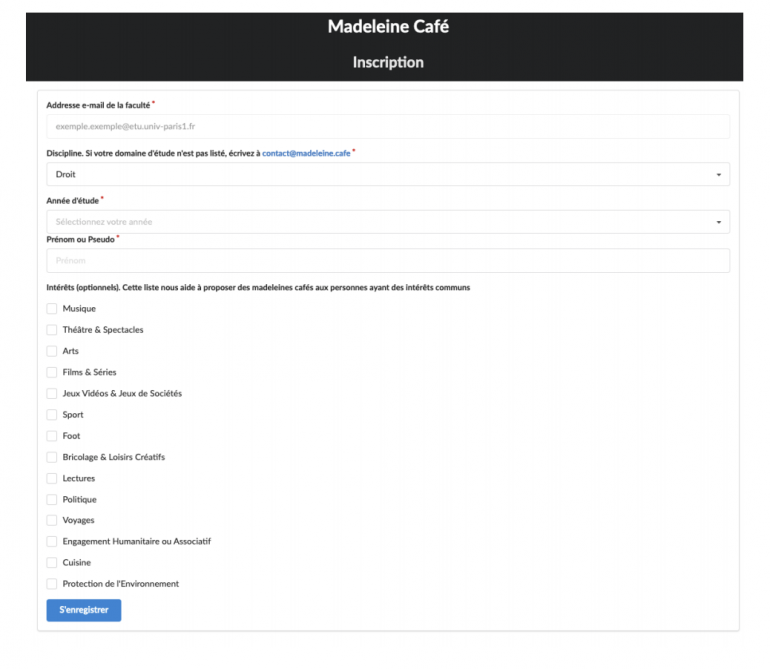Enable the Arts checkbox
This screenshot has width=770, height=669.
click(x=52, y=351)
